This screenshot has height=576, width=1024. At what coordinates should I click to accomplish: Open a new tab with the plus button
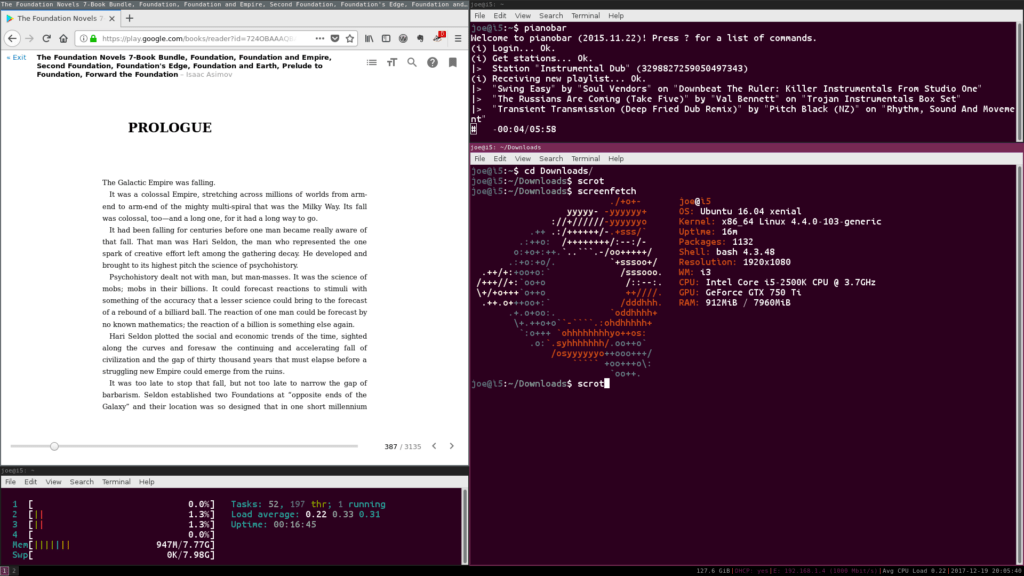[x=129, y=18]
